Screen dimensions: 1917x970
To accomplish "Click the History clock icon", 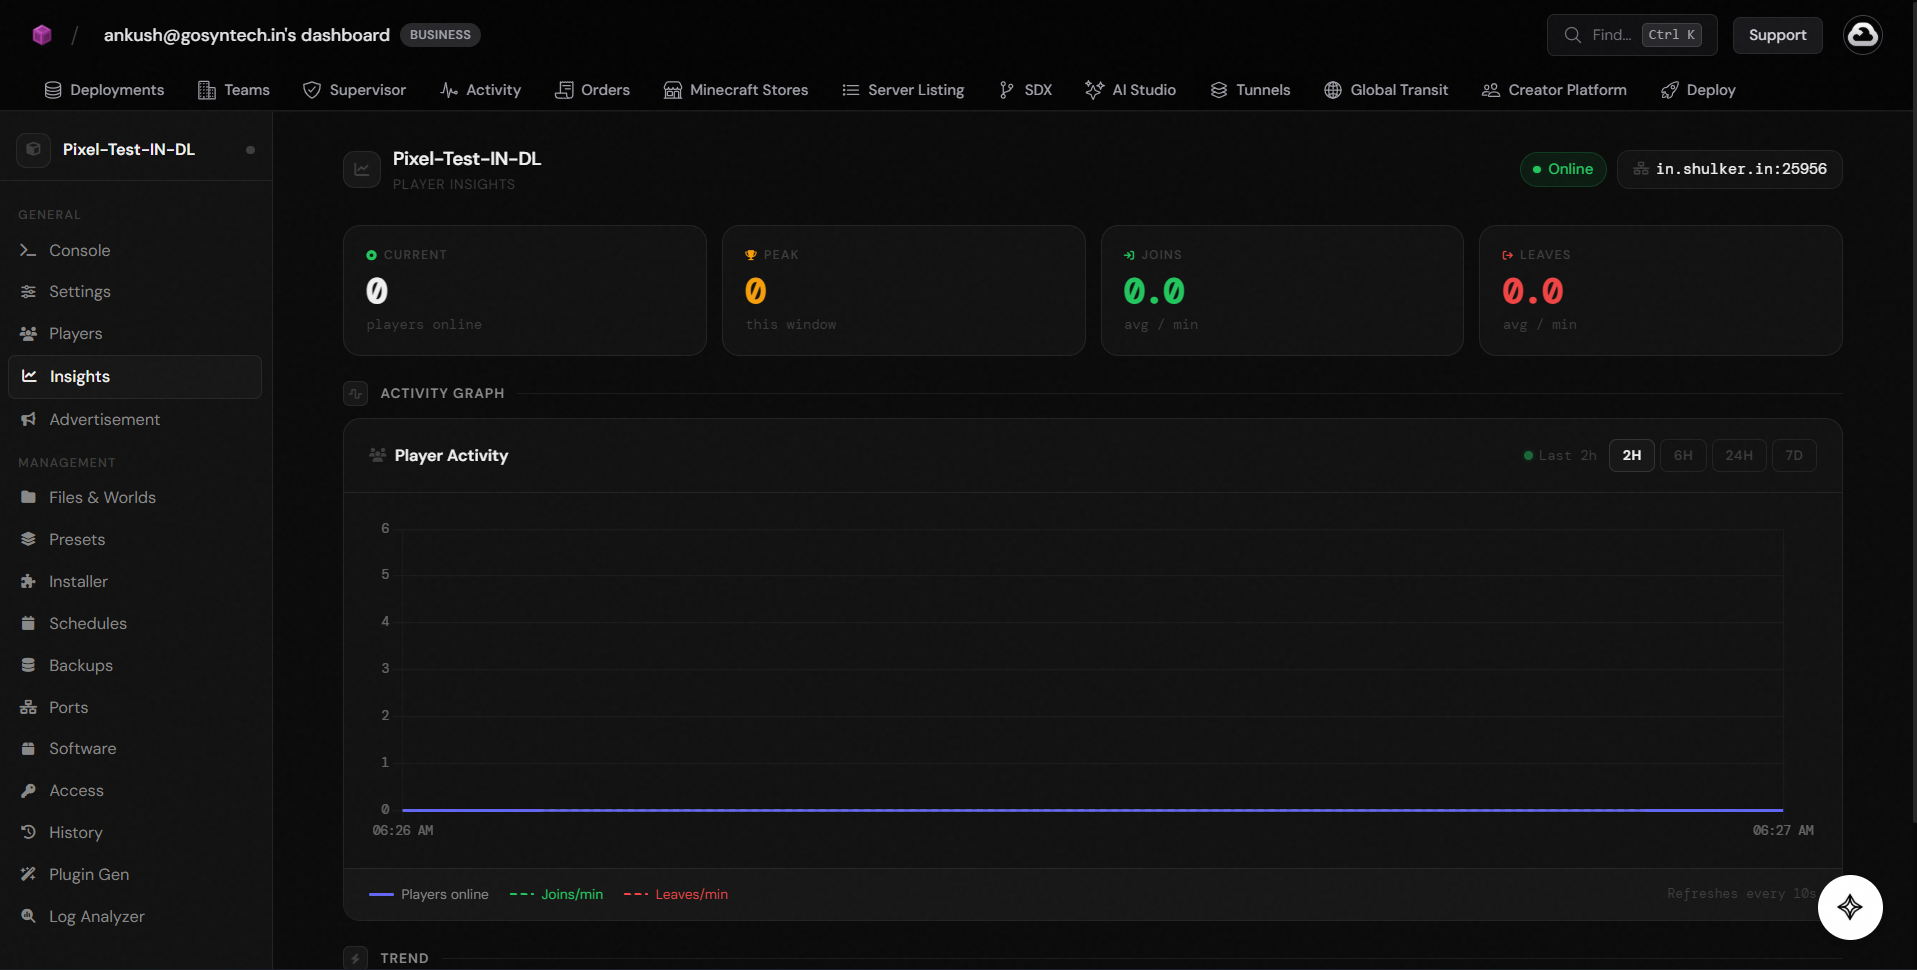I will click(x=28, y=832).
